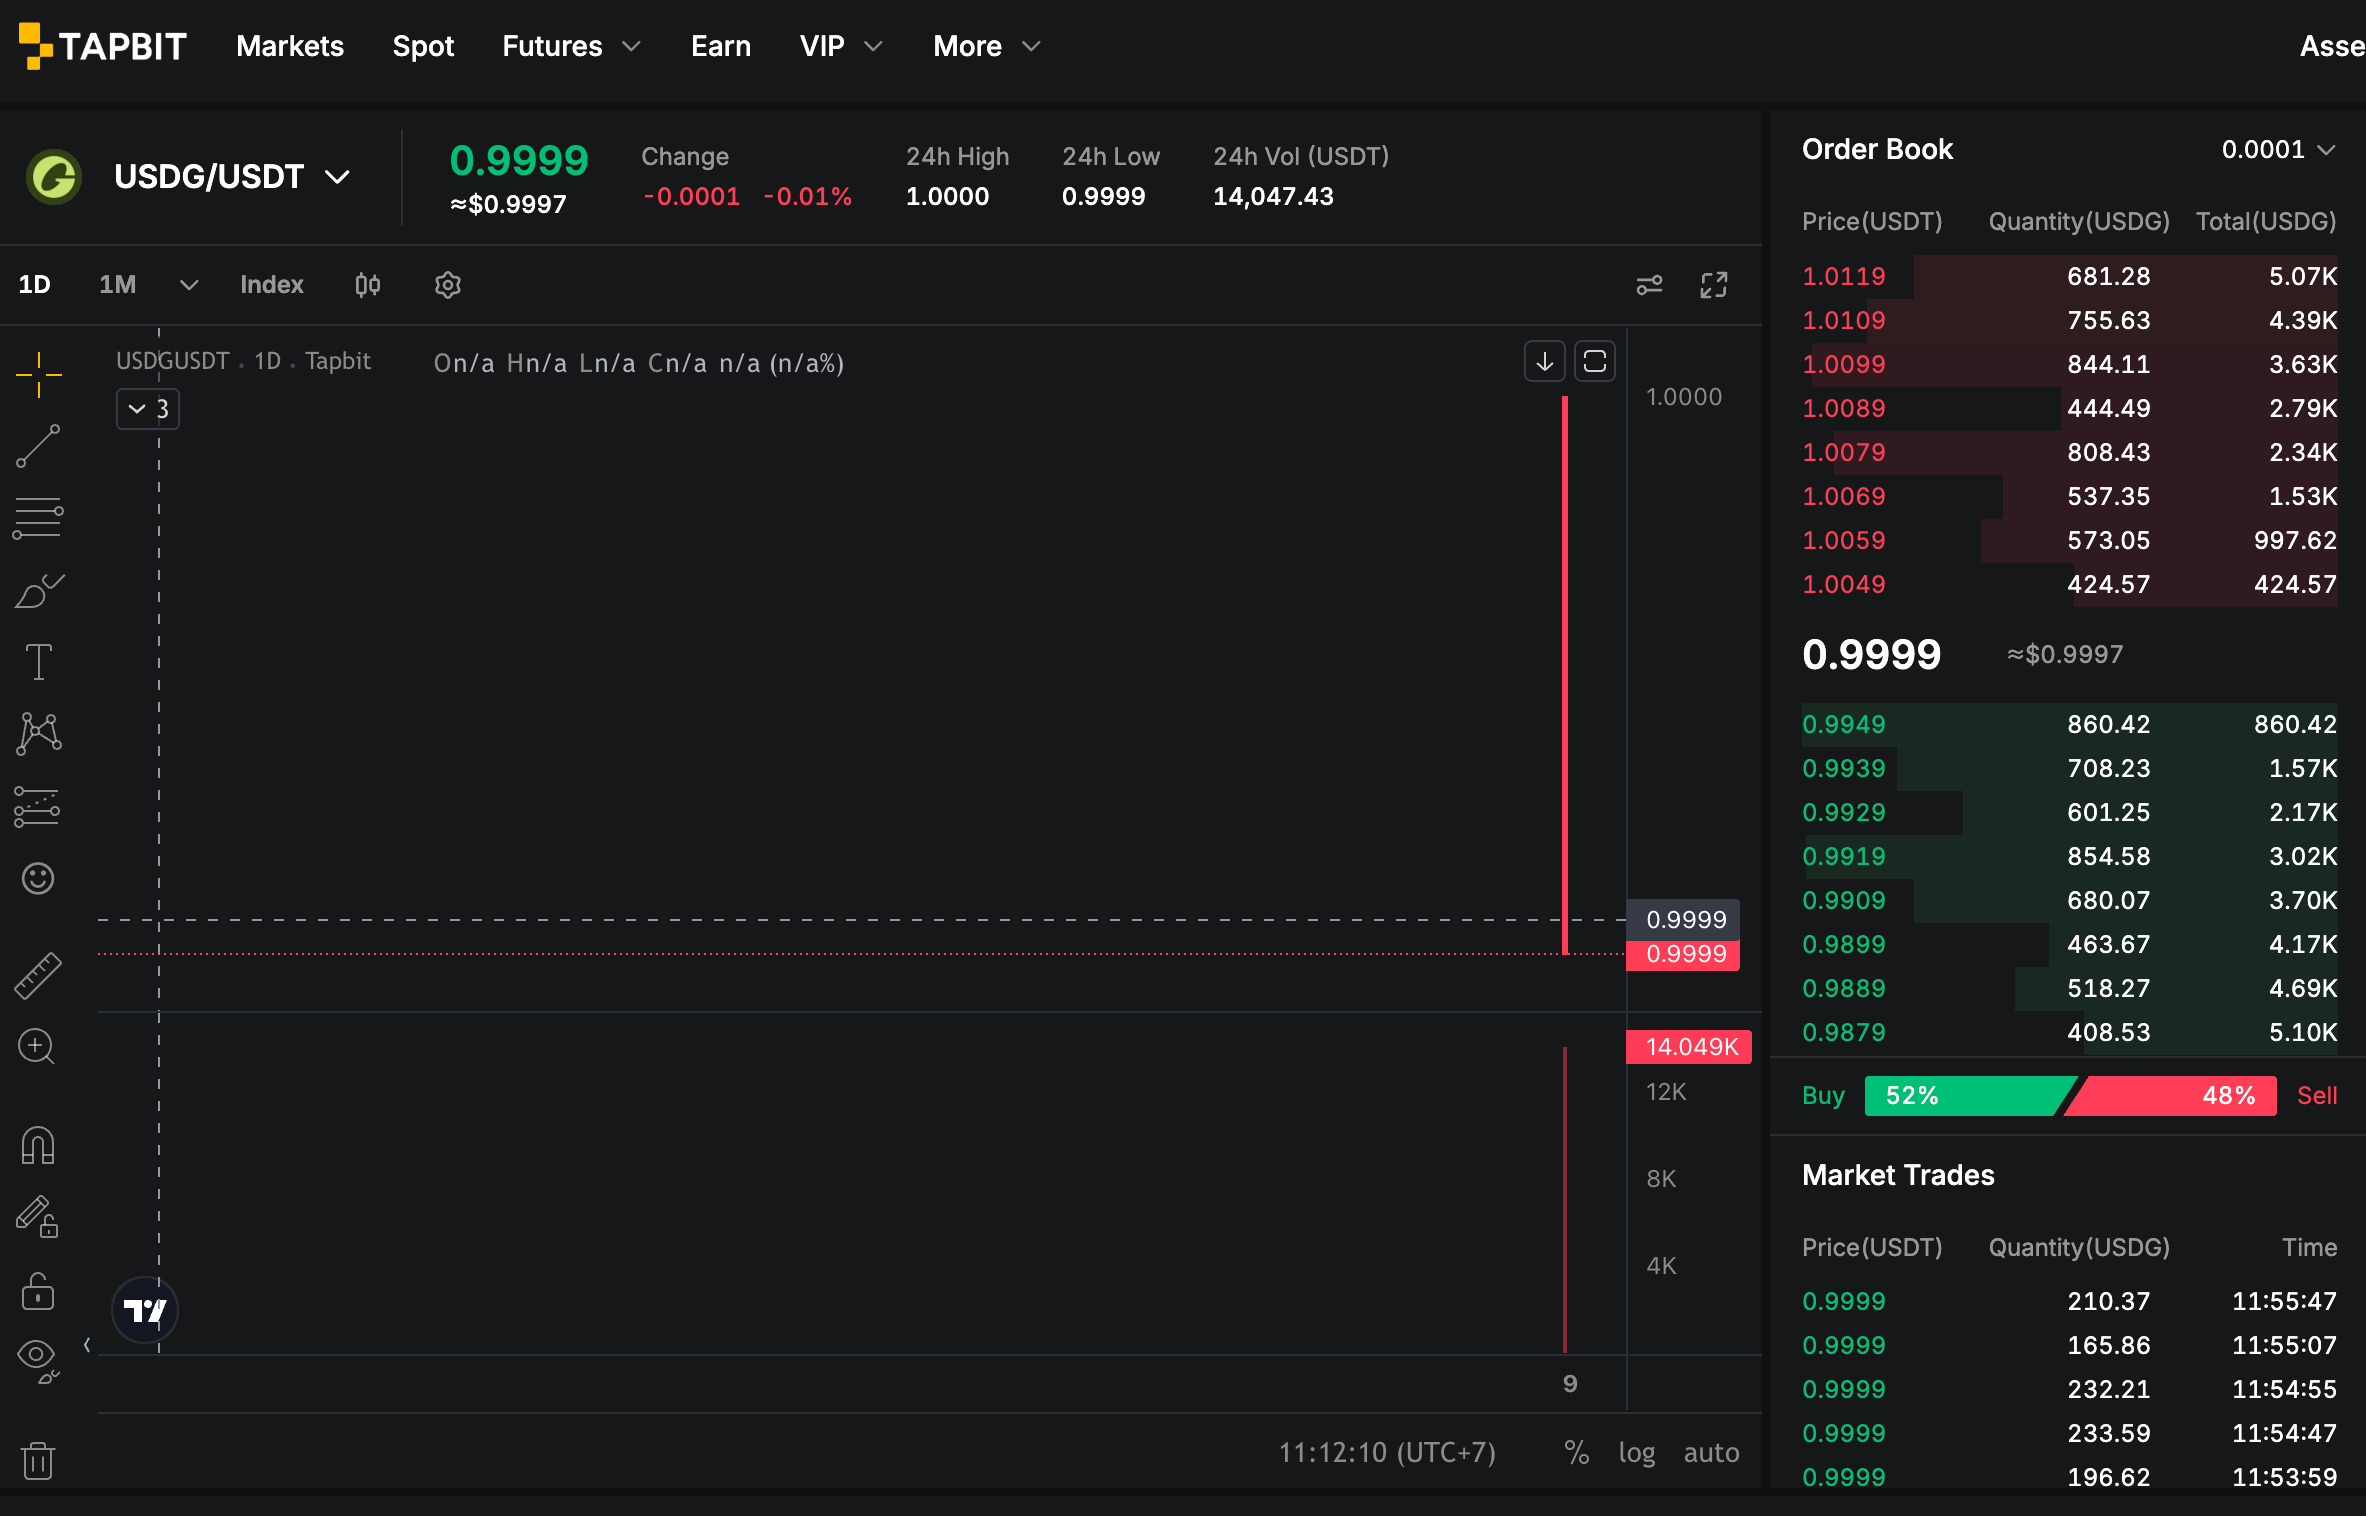This screenshot has width=2366, height=1516.
Task: Select the 0.9879 bid price row
Action: point(2069,1033)
